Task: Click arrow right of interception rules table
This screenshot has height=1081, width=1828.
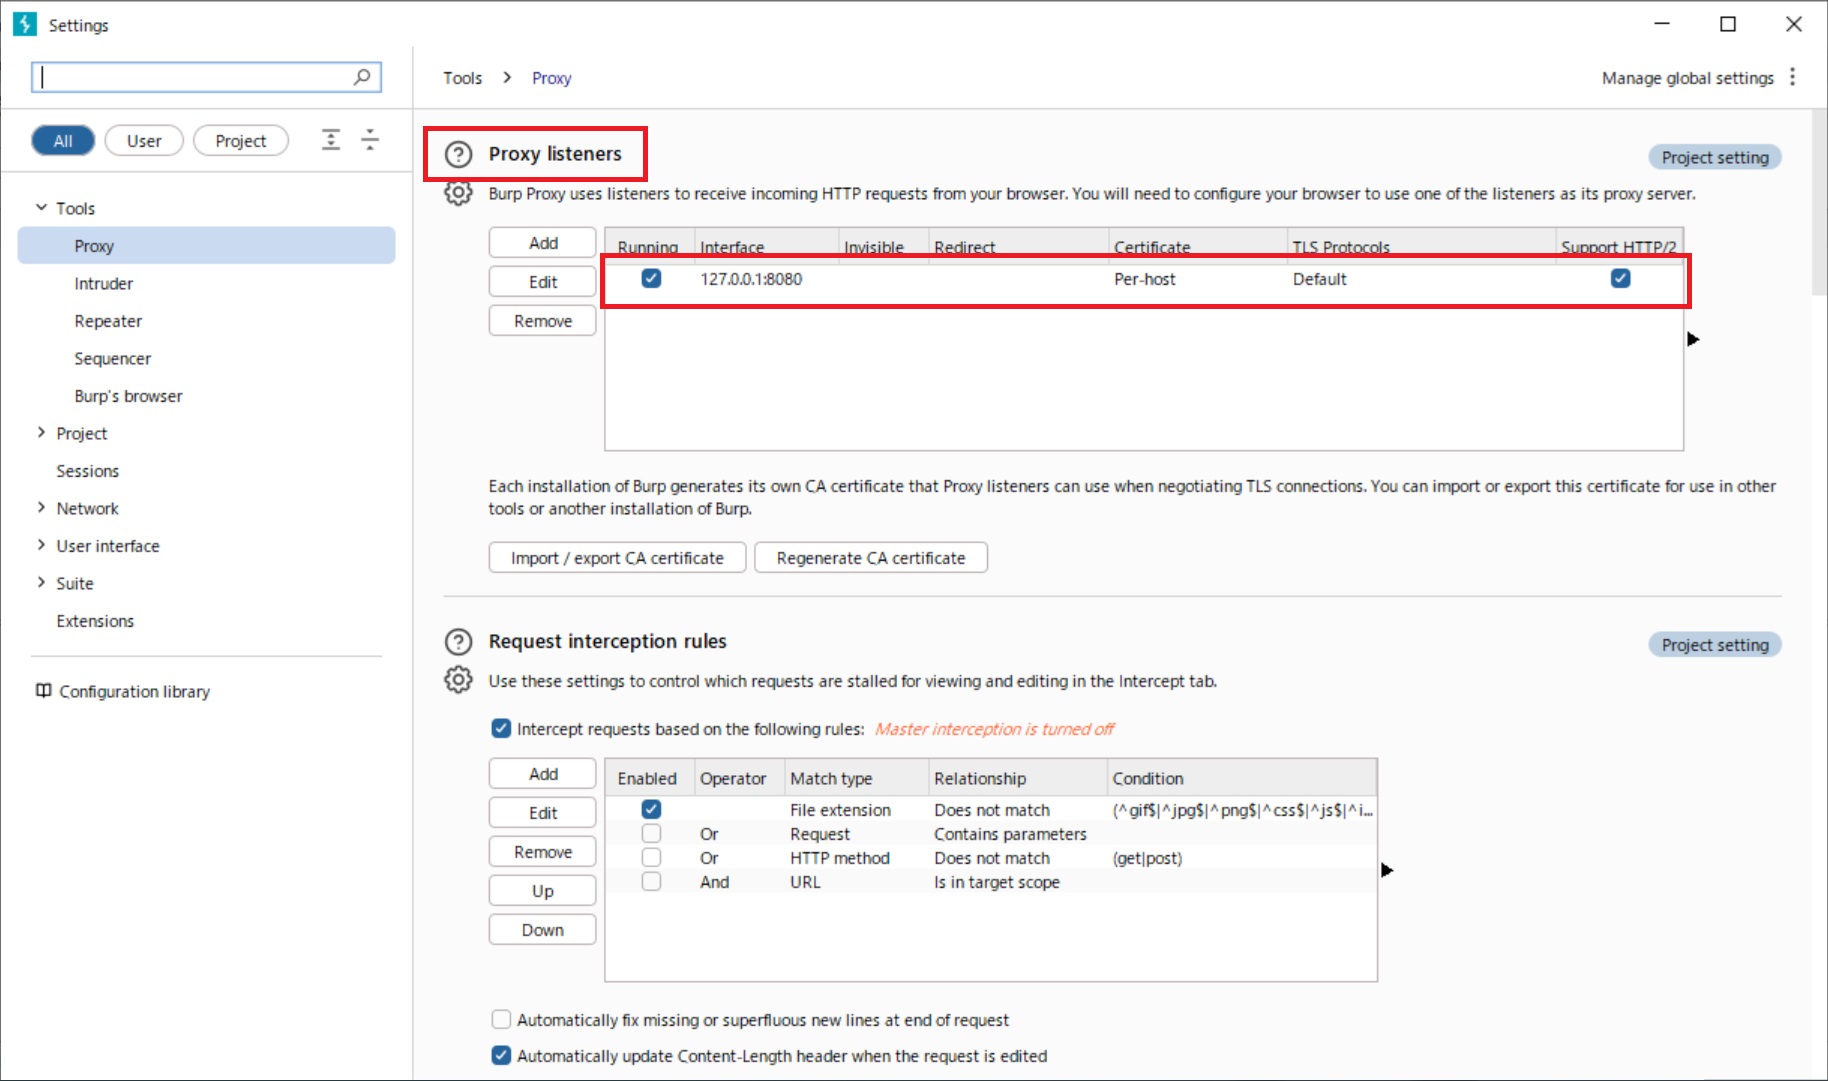Action: [x=1387, y=870]
